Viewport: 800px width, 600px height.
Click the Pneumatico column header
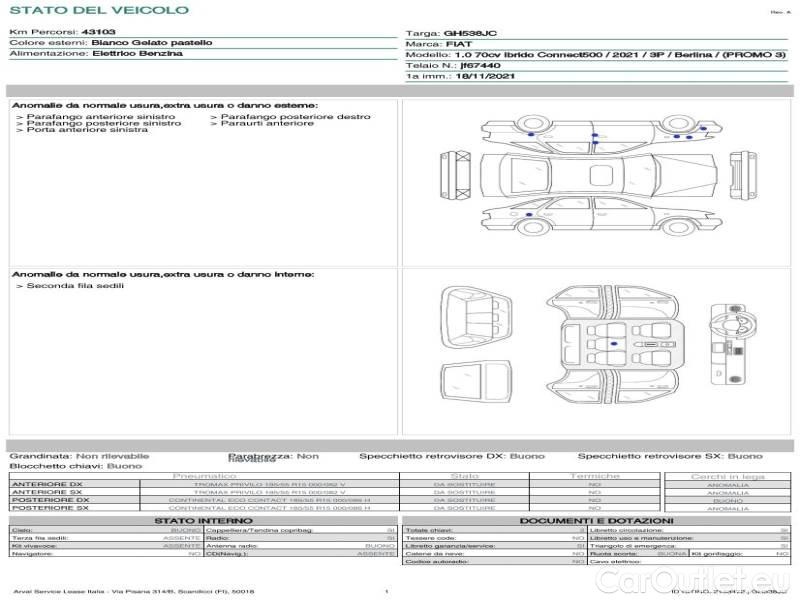click(204, 476)
